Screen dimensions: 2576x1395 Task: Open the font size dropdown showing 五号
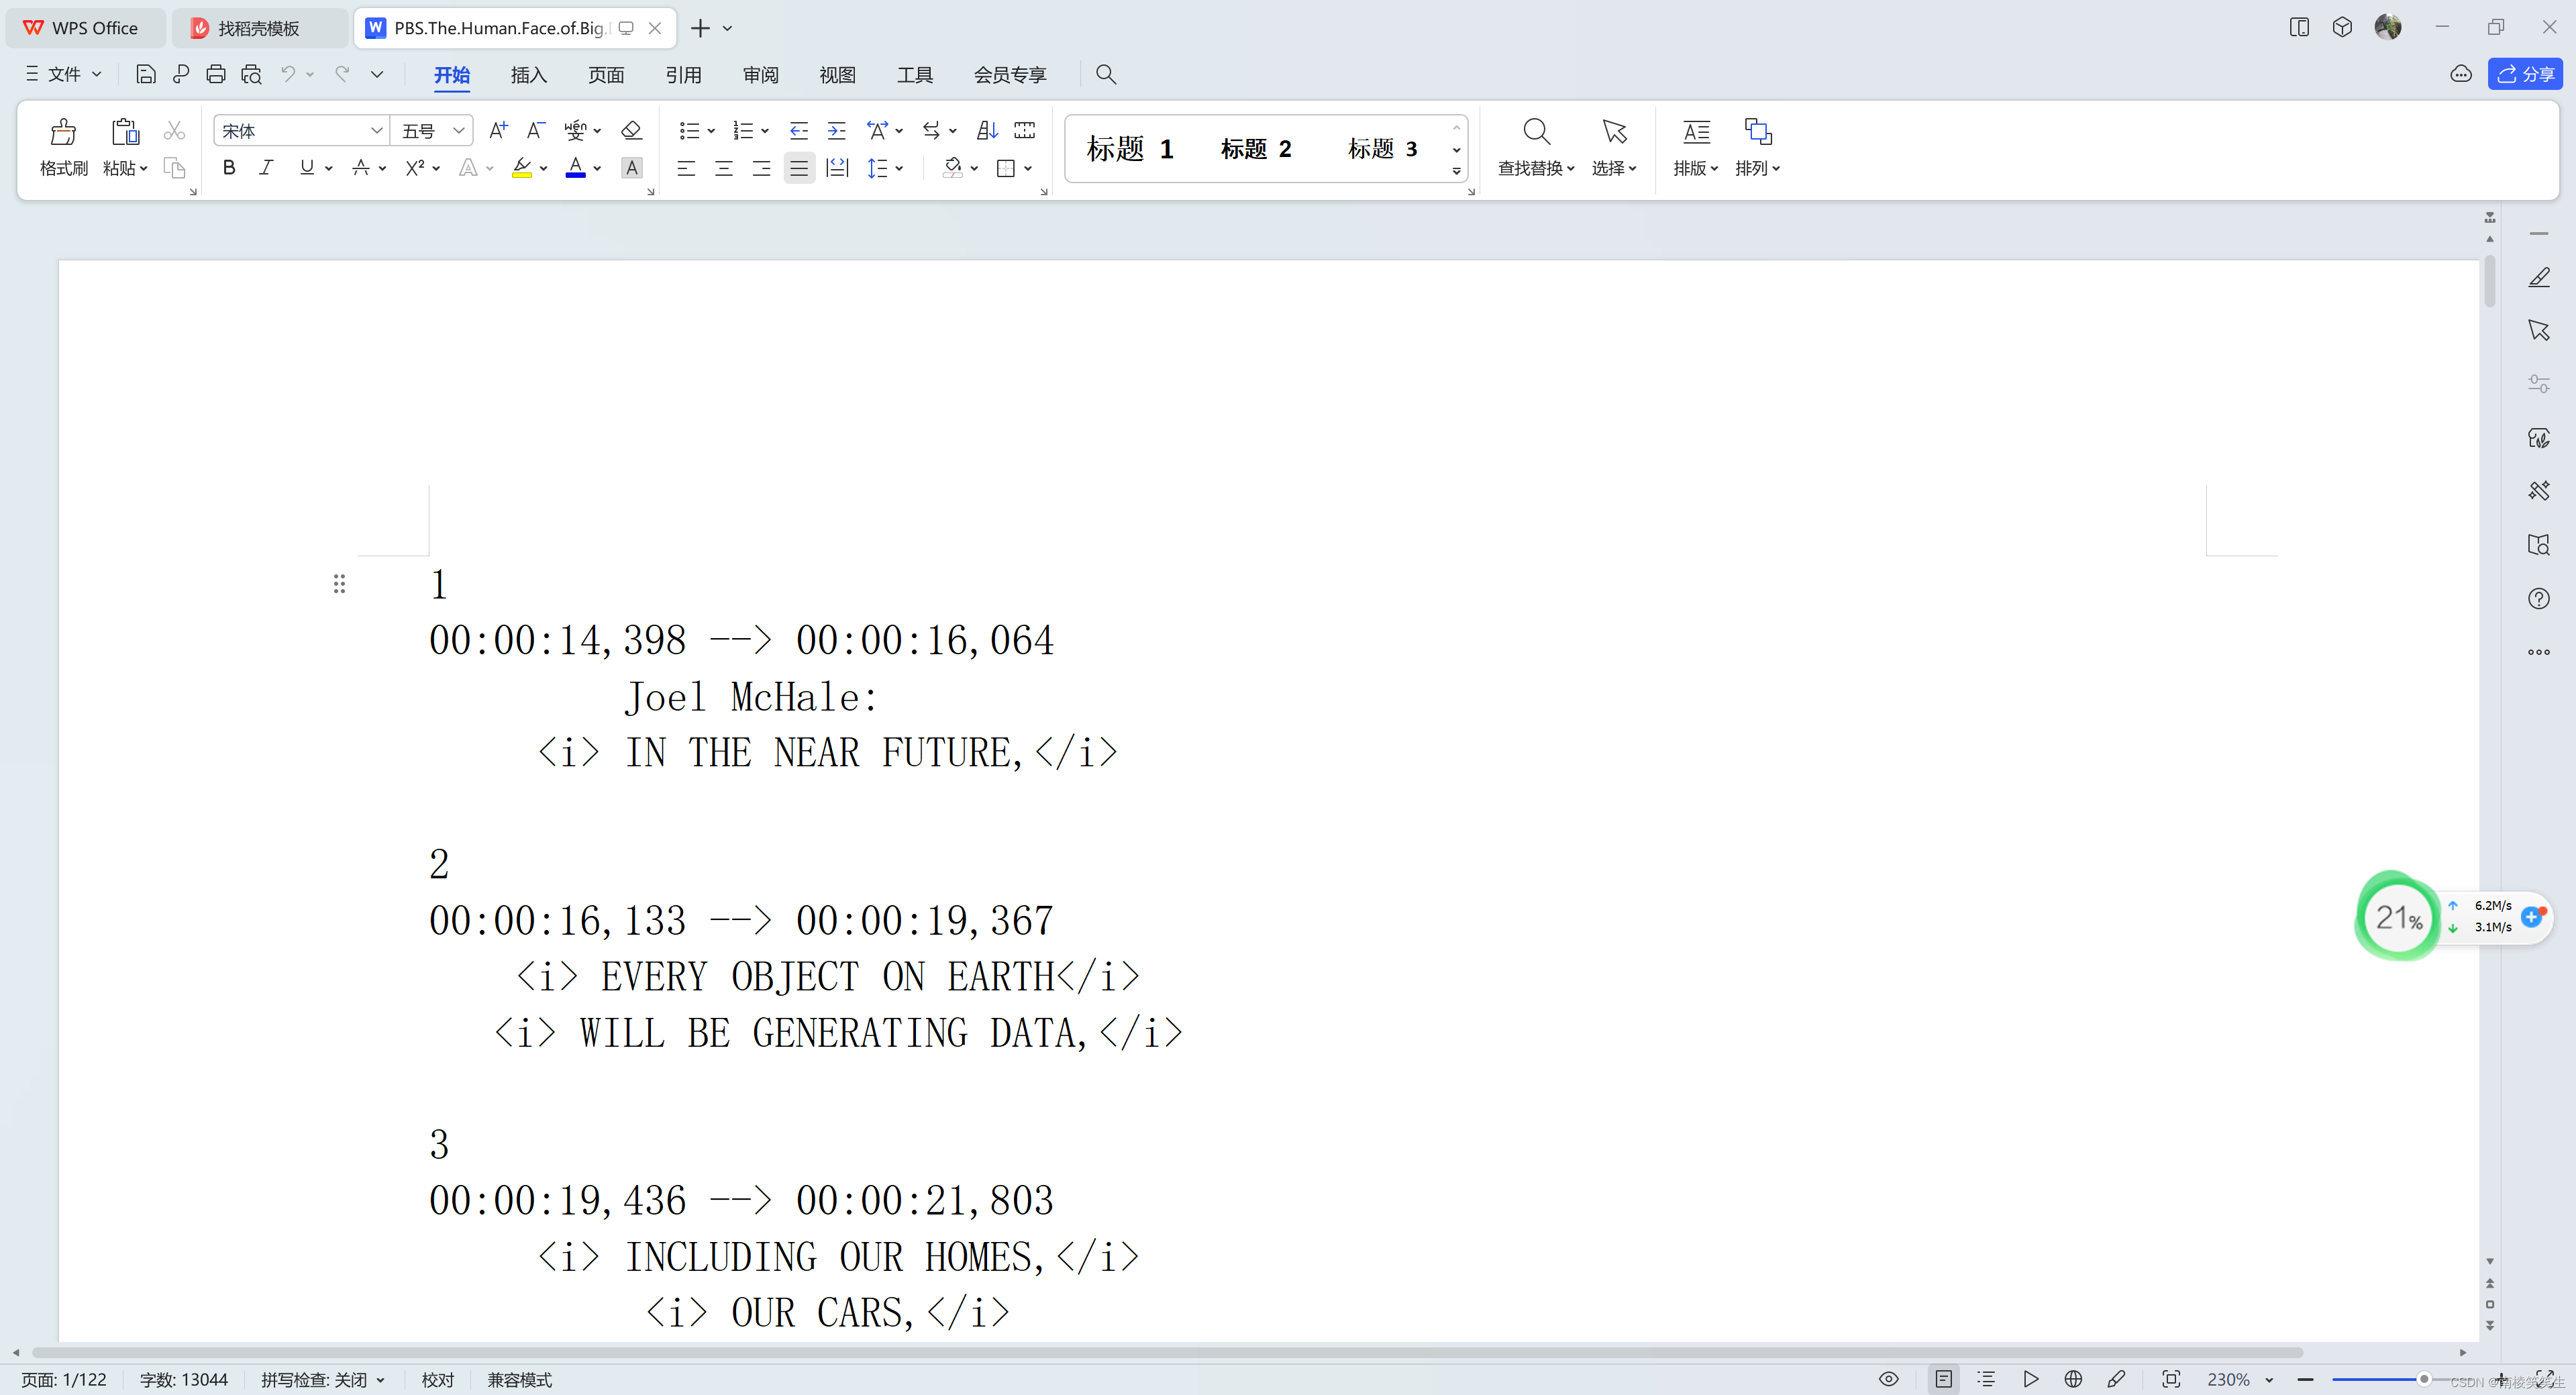(458, 131)
